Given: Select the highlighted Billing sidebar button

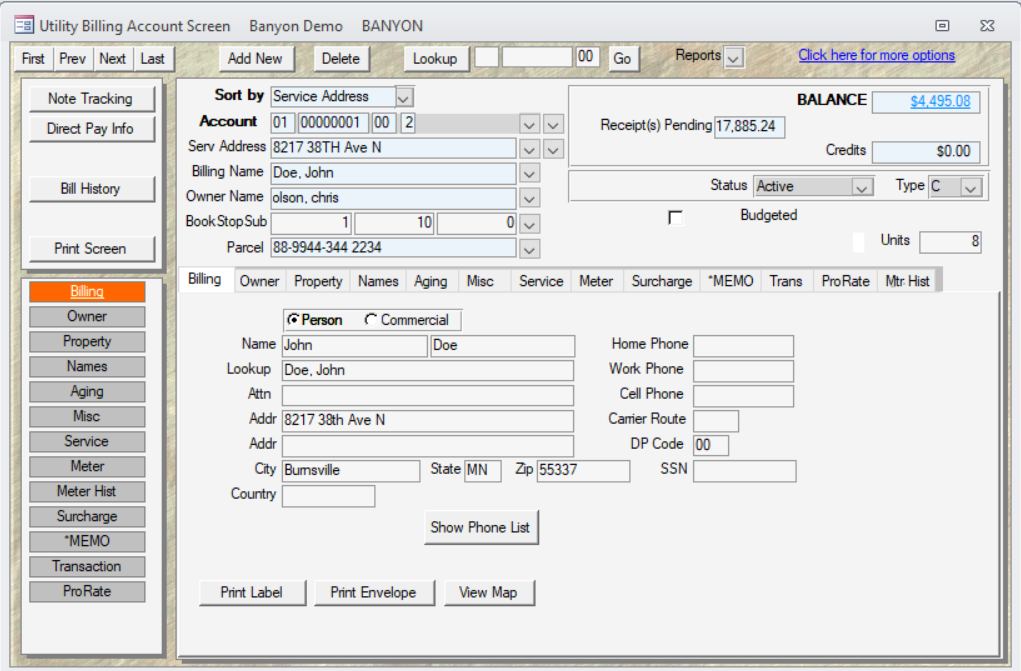Looking at the screenshot, I should pos(87,291).
